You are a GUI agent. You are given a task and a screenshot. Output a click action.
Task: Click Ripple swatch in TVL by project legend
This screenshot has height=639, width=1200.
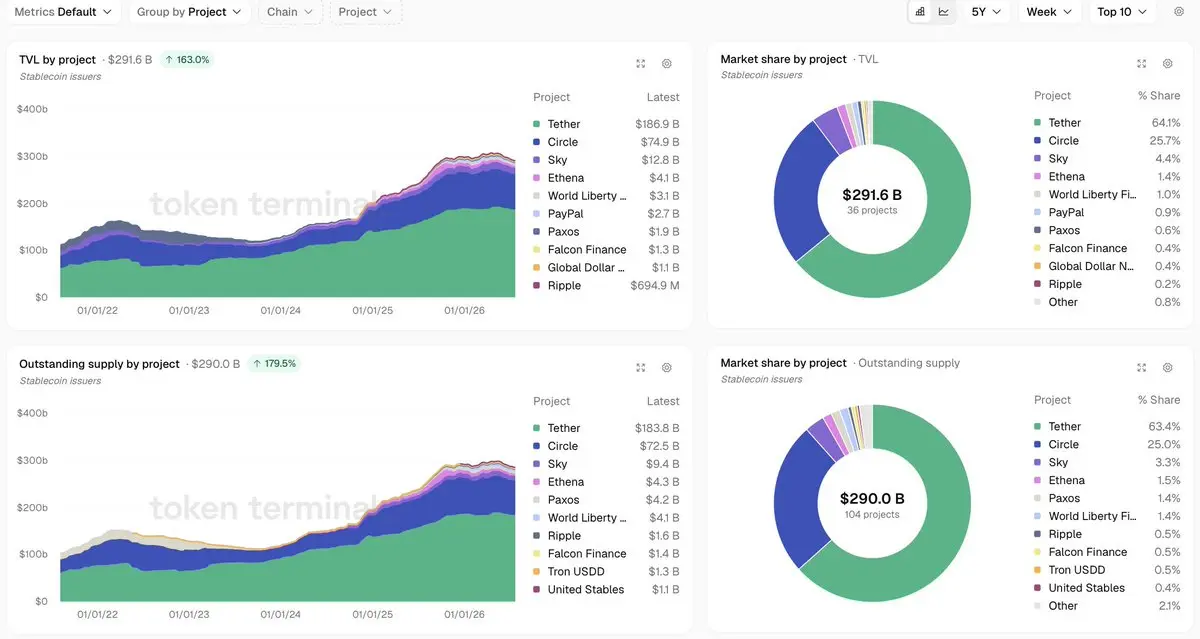point(537,286)
